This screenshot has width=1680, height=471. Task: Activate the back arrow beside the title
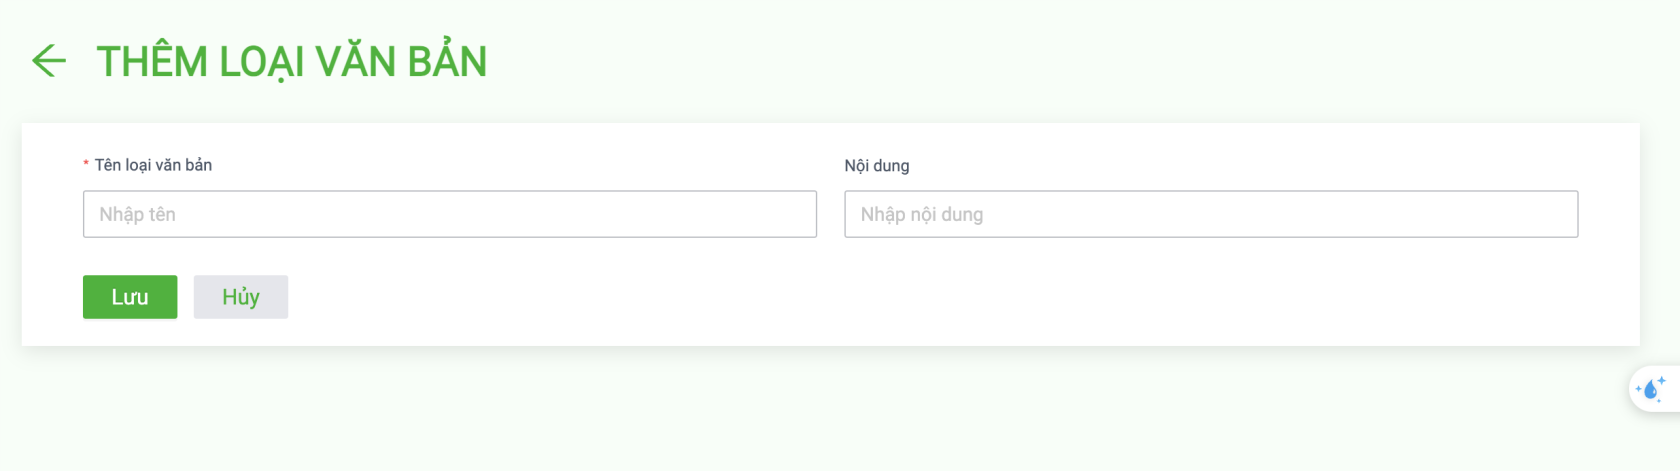[48, 61]
